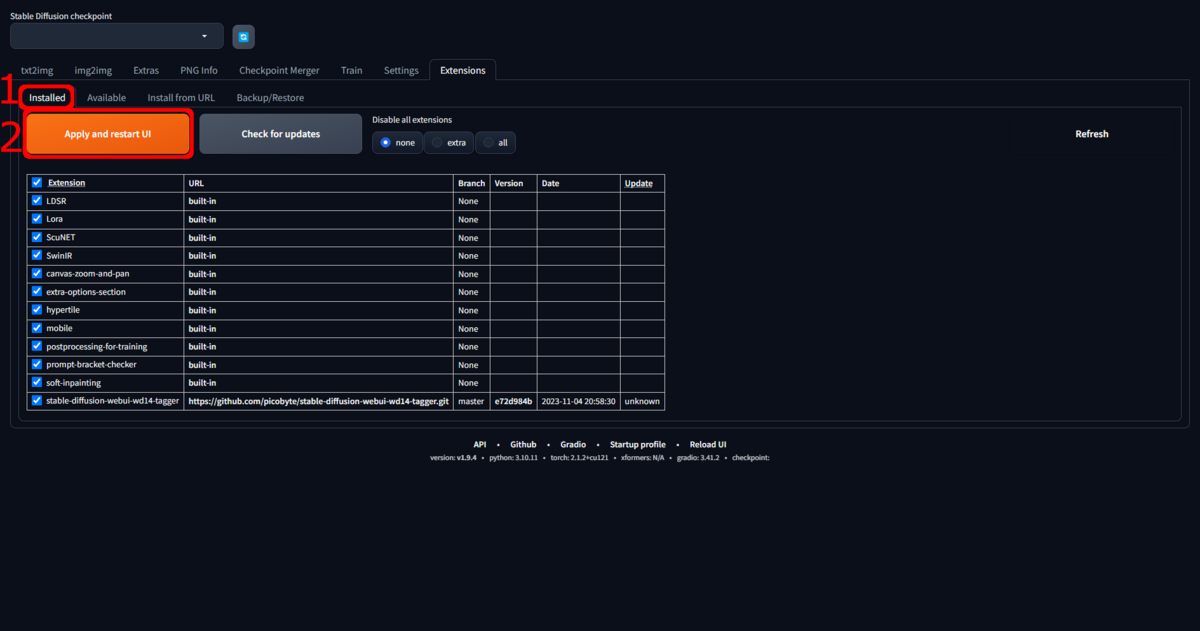Open the API footer link
The image size is (1200, 631).
(x=480, y=444)
